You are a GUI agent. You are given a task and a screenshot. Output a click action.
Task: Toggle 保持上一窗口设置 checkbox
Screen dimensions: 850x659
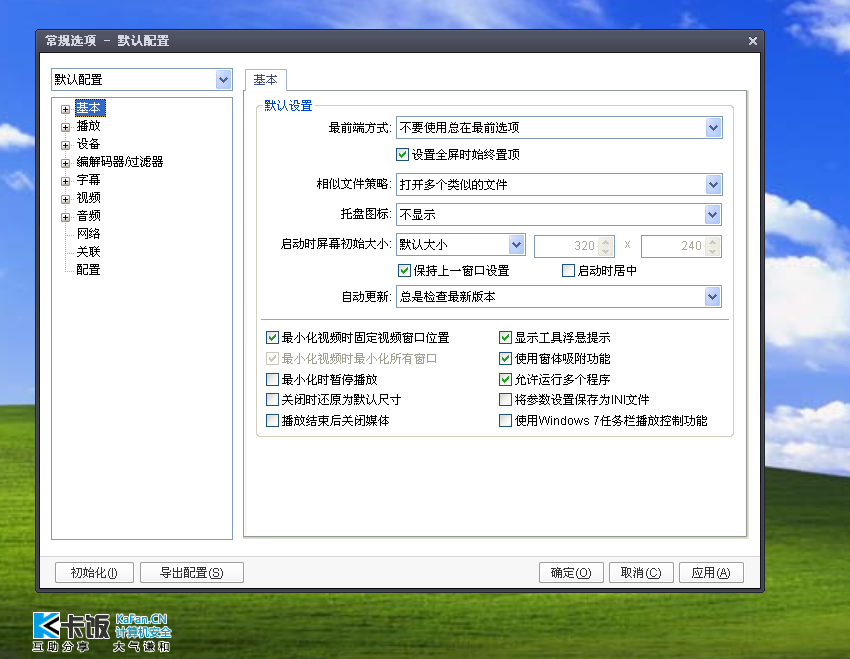pos(404,270)
